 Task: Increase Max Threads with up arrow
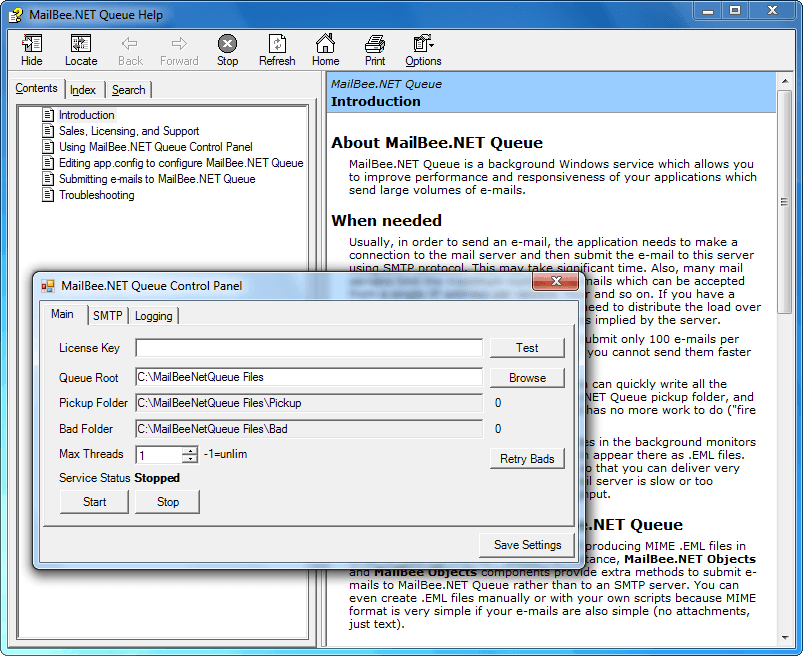pos(190,451)
